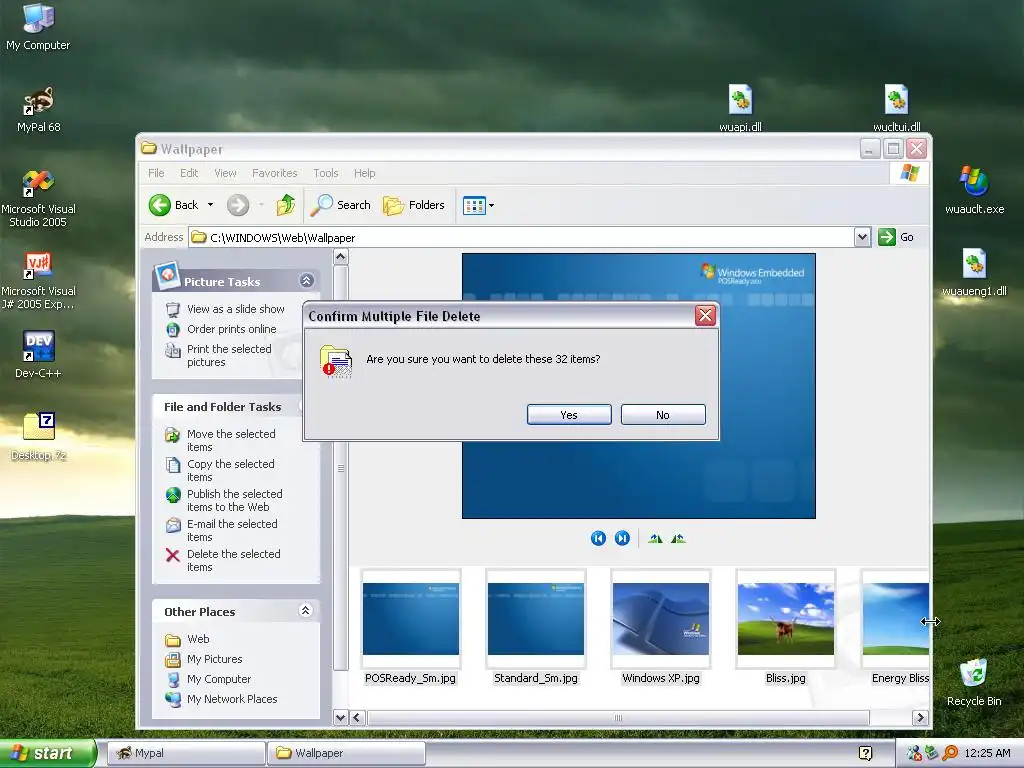The height and width of the screenshot is (768, 1024).
Task: Select the My Computer desktop icon
Action: click(x=38, y=27)
